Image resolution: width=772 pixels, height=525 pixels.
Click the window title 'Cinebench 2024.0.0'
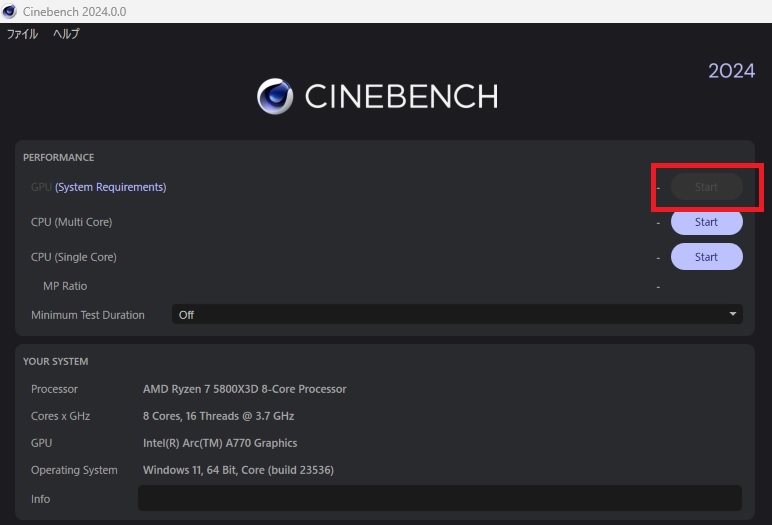point(74,11)
